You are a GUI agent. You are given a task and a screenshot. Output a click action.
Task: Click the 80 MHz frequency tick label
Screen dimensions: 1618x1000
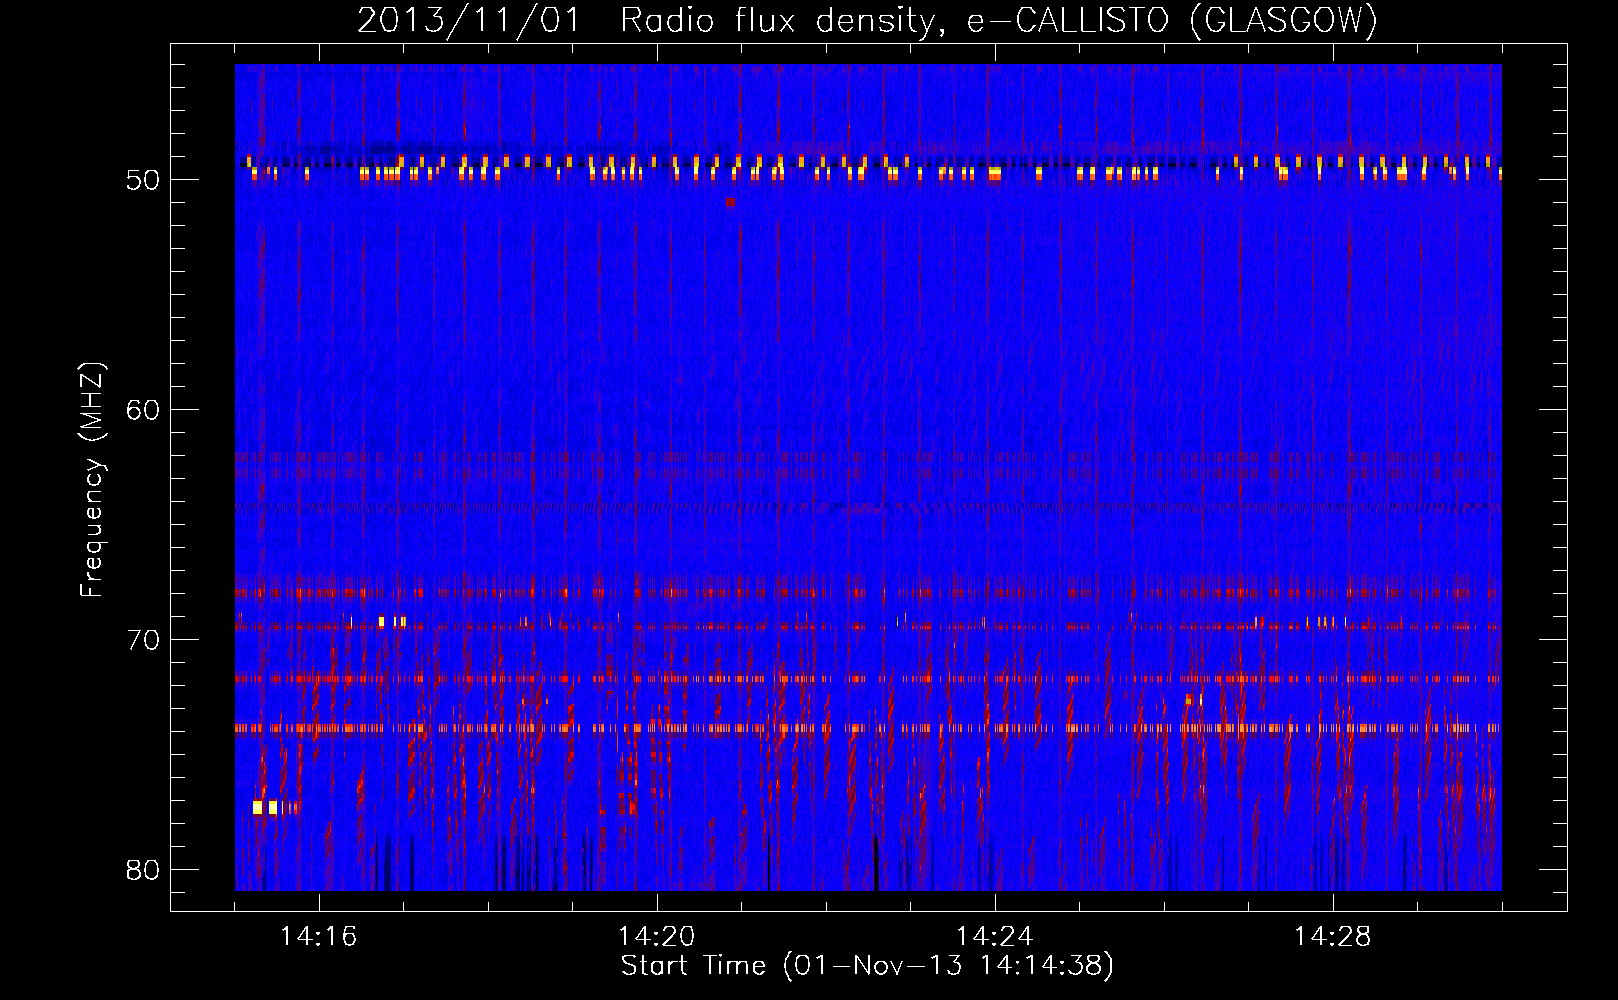[143, 870]
